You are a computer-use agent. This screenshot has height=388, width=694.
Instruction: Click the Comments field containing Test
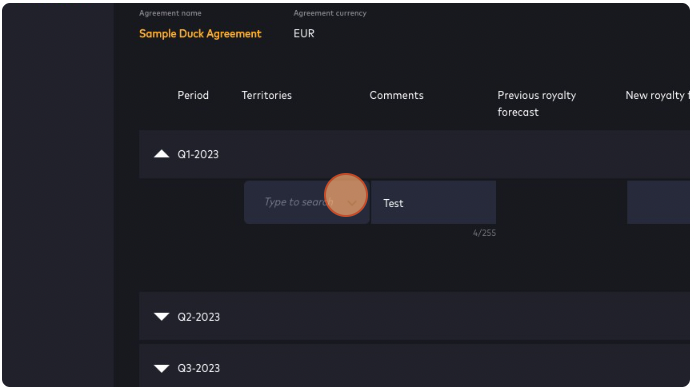click(433, 202)
